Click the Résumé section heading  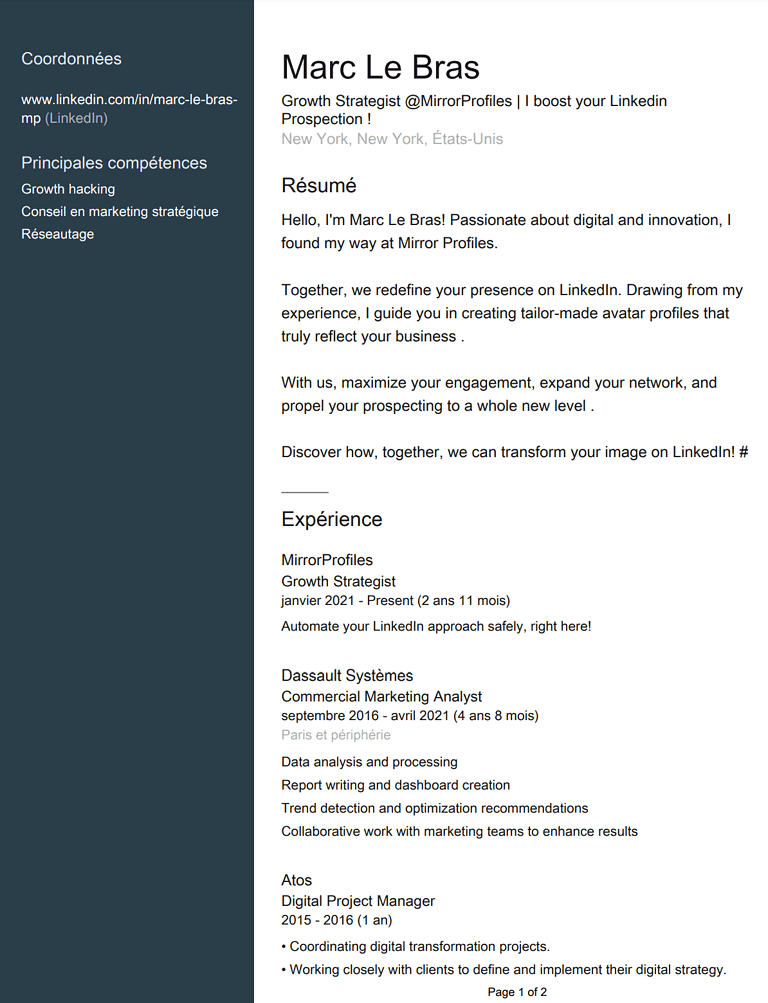[318, 186]
